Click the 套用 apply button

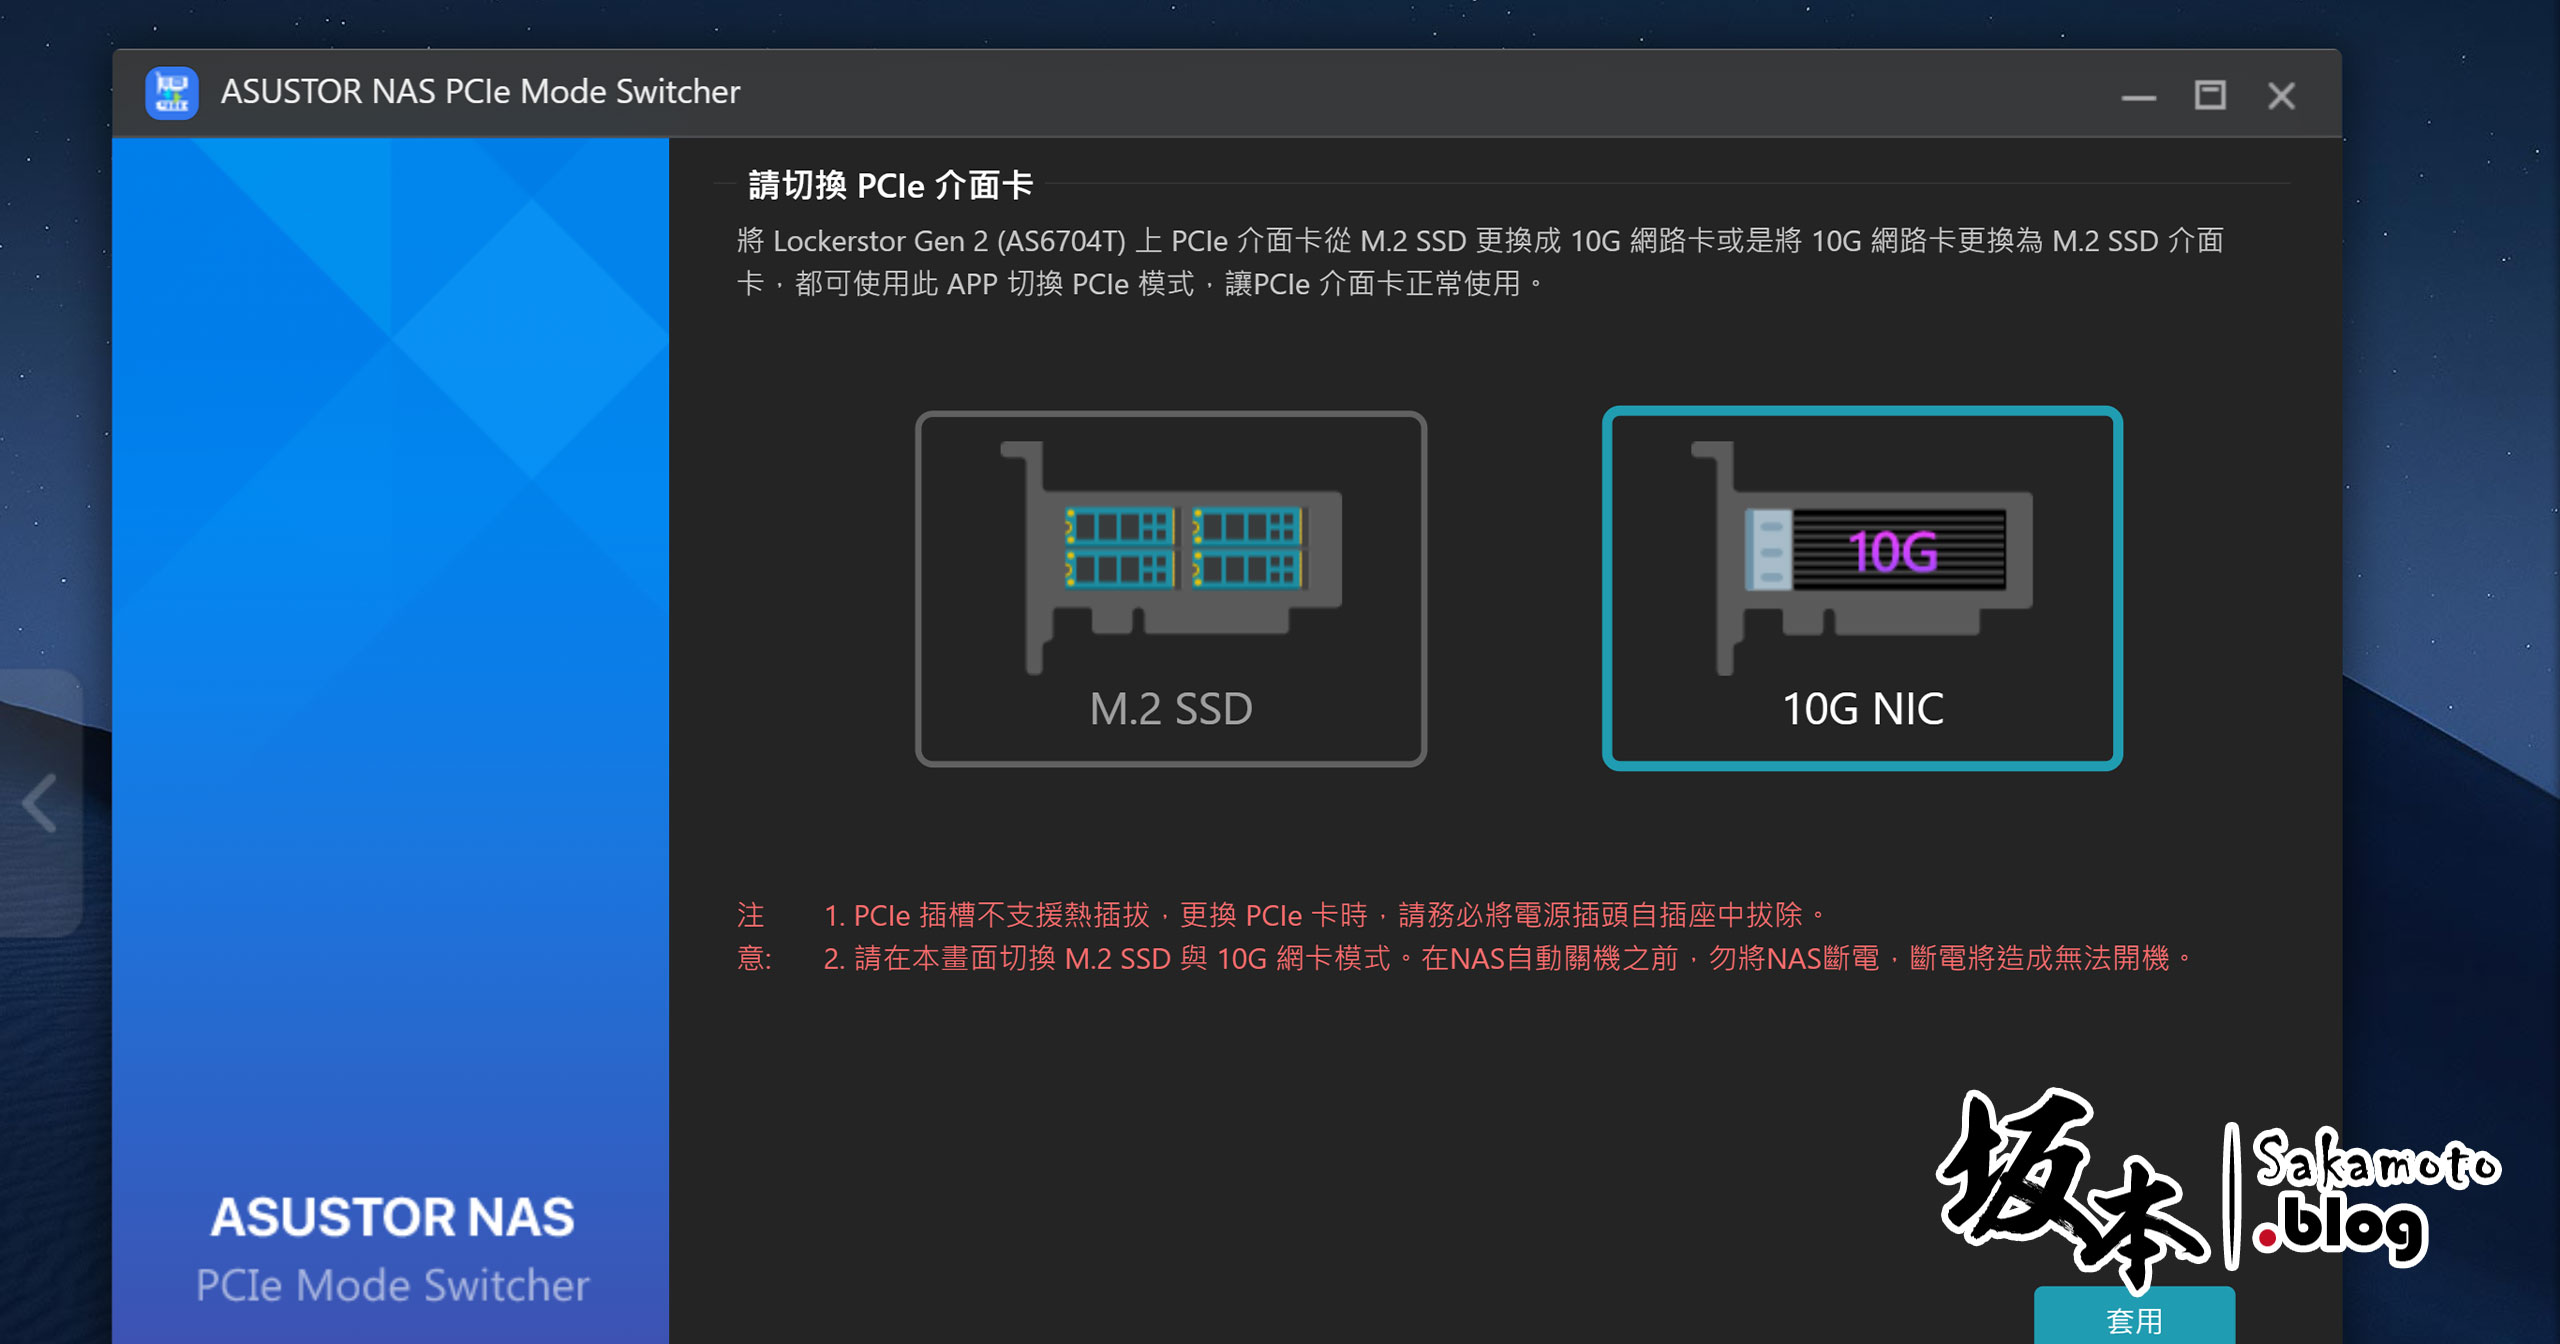[2134, 1318]
